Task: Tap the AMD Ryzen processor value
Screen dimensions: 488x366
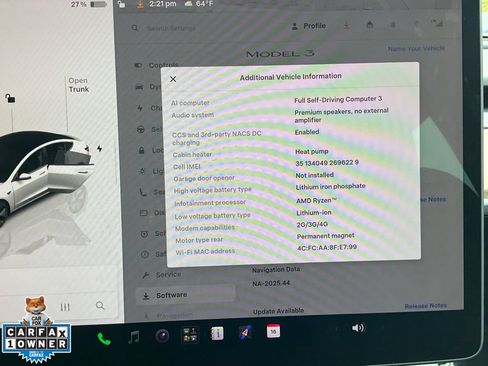Action: [316, 200]
